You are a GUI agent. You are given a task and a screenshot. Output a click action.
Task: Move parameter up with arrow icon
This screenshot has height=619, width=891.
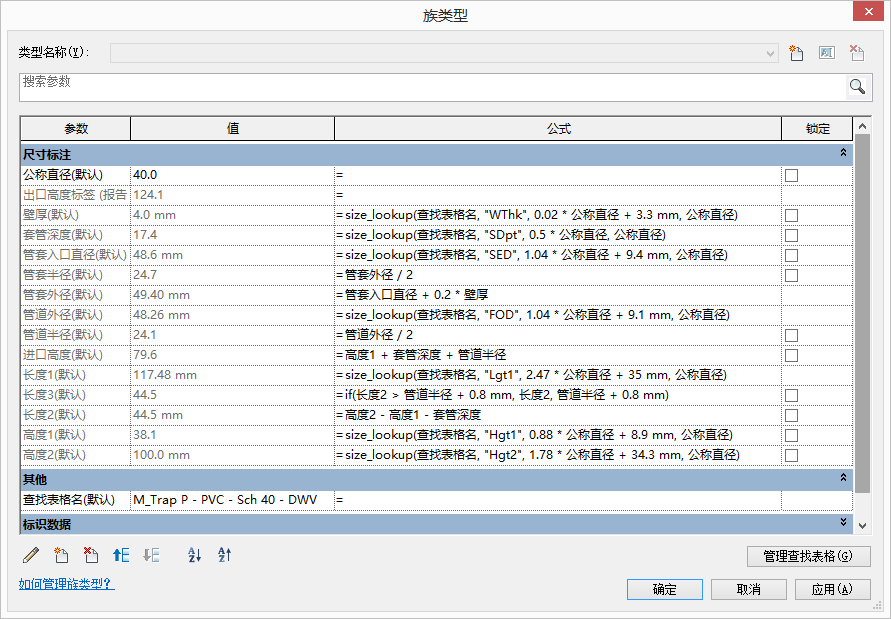tap(121, 555)
